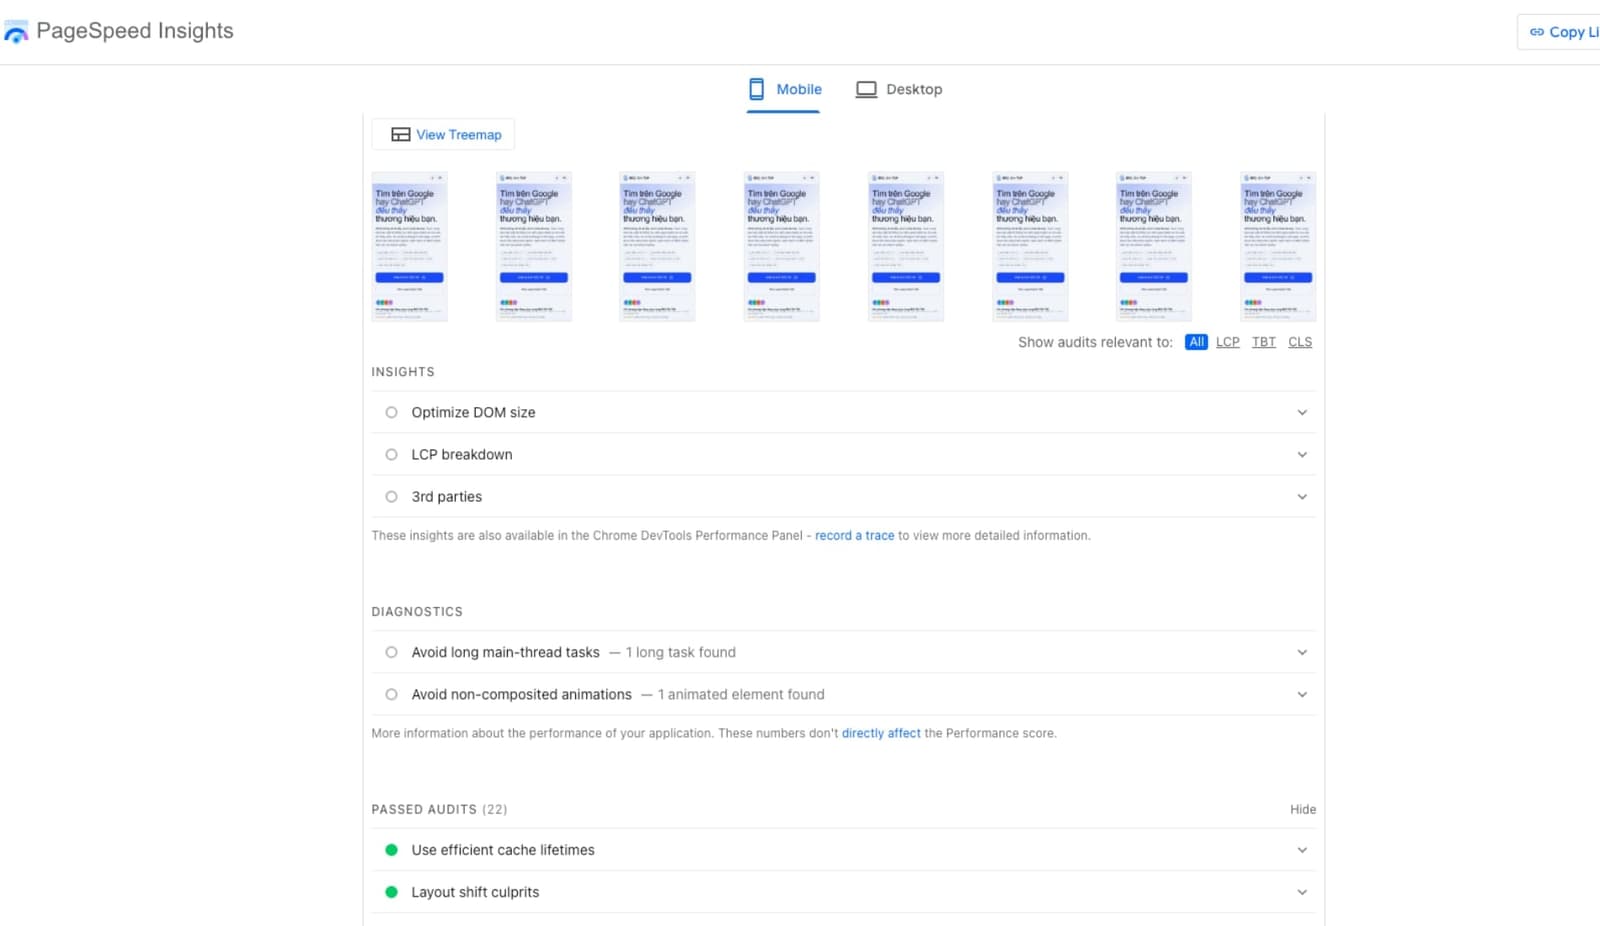Click Use efficient cache lifetimes audit title
The width and height of the screenshot is (1600, 926).
[503, 850]
